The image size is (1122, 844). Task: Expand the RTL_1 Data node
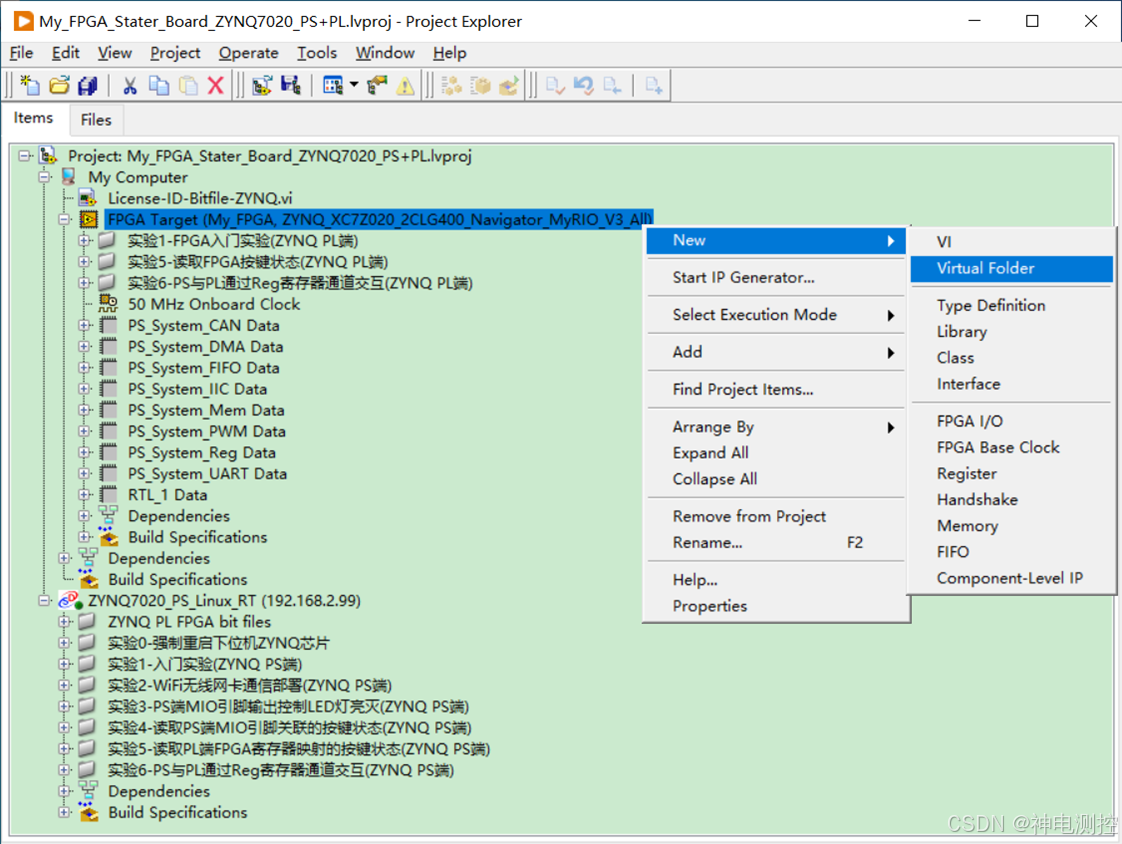[x=84, y=495]
